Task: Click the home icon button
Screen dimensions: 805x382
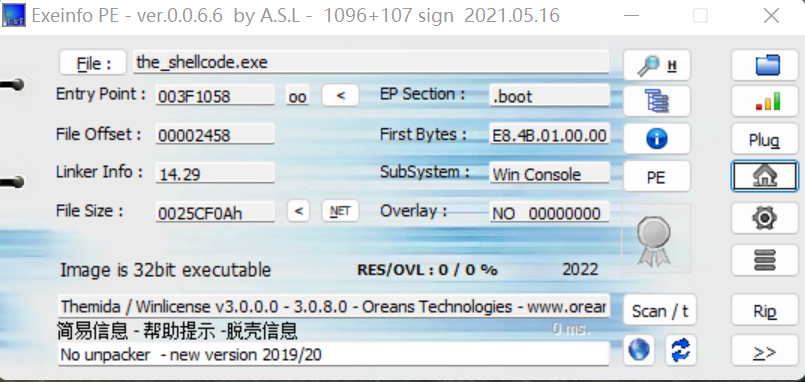Action: click(765, 176)
